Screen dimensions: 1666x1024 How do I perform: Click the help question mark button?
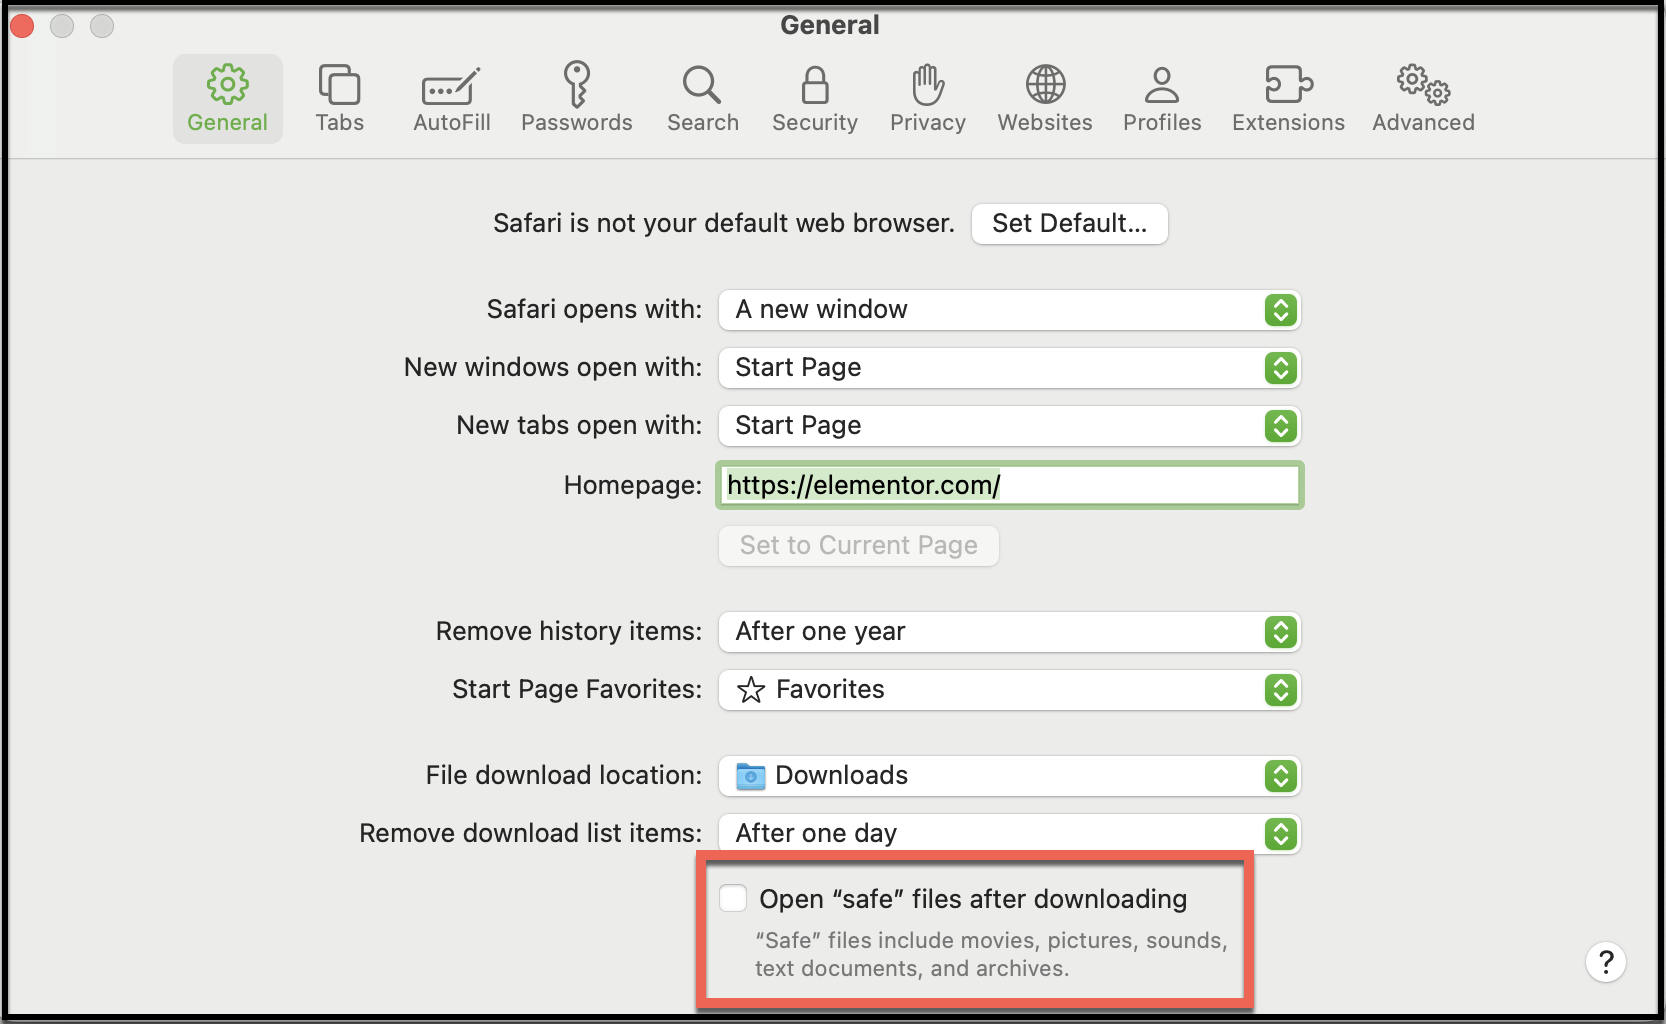[x=1605, y=962]
